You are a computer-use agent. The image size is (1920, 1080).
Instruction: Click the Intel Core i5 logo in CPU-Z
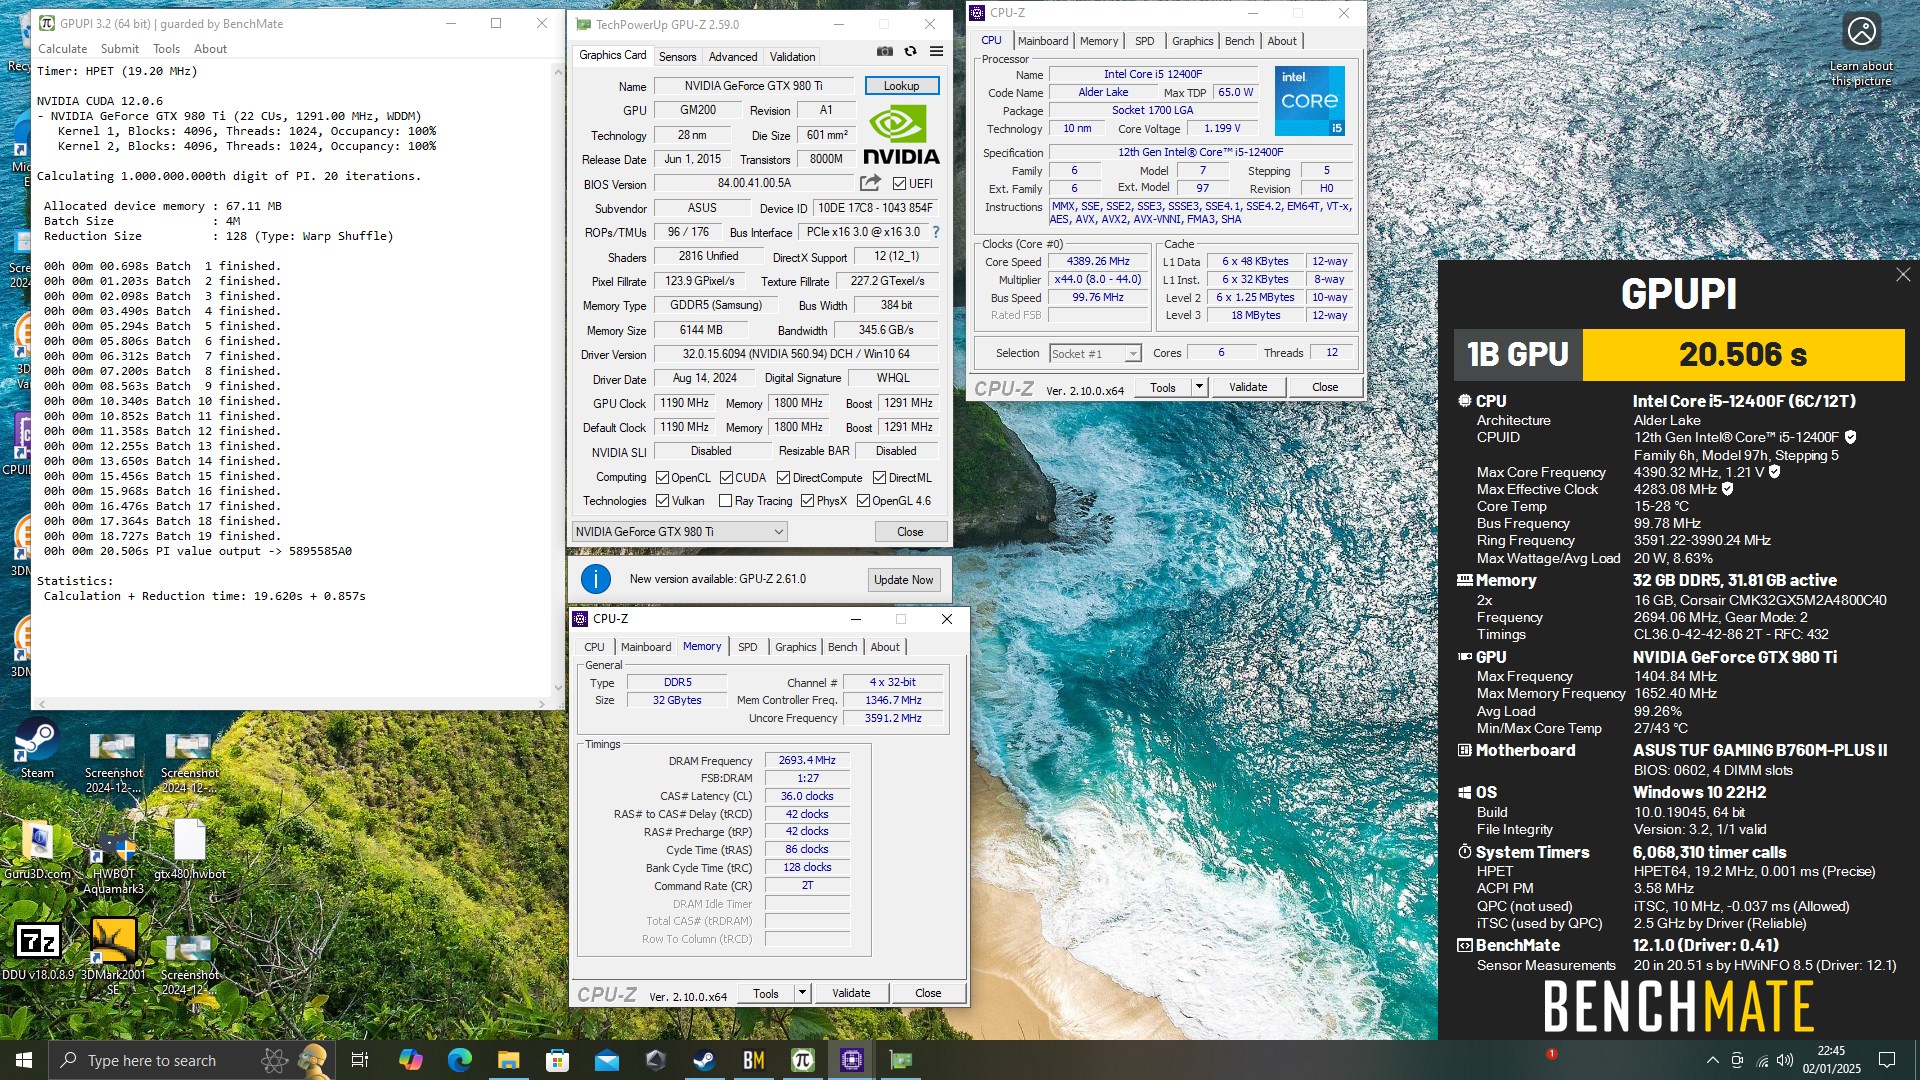[x=1309, y=101]
